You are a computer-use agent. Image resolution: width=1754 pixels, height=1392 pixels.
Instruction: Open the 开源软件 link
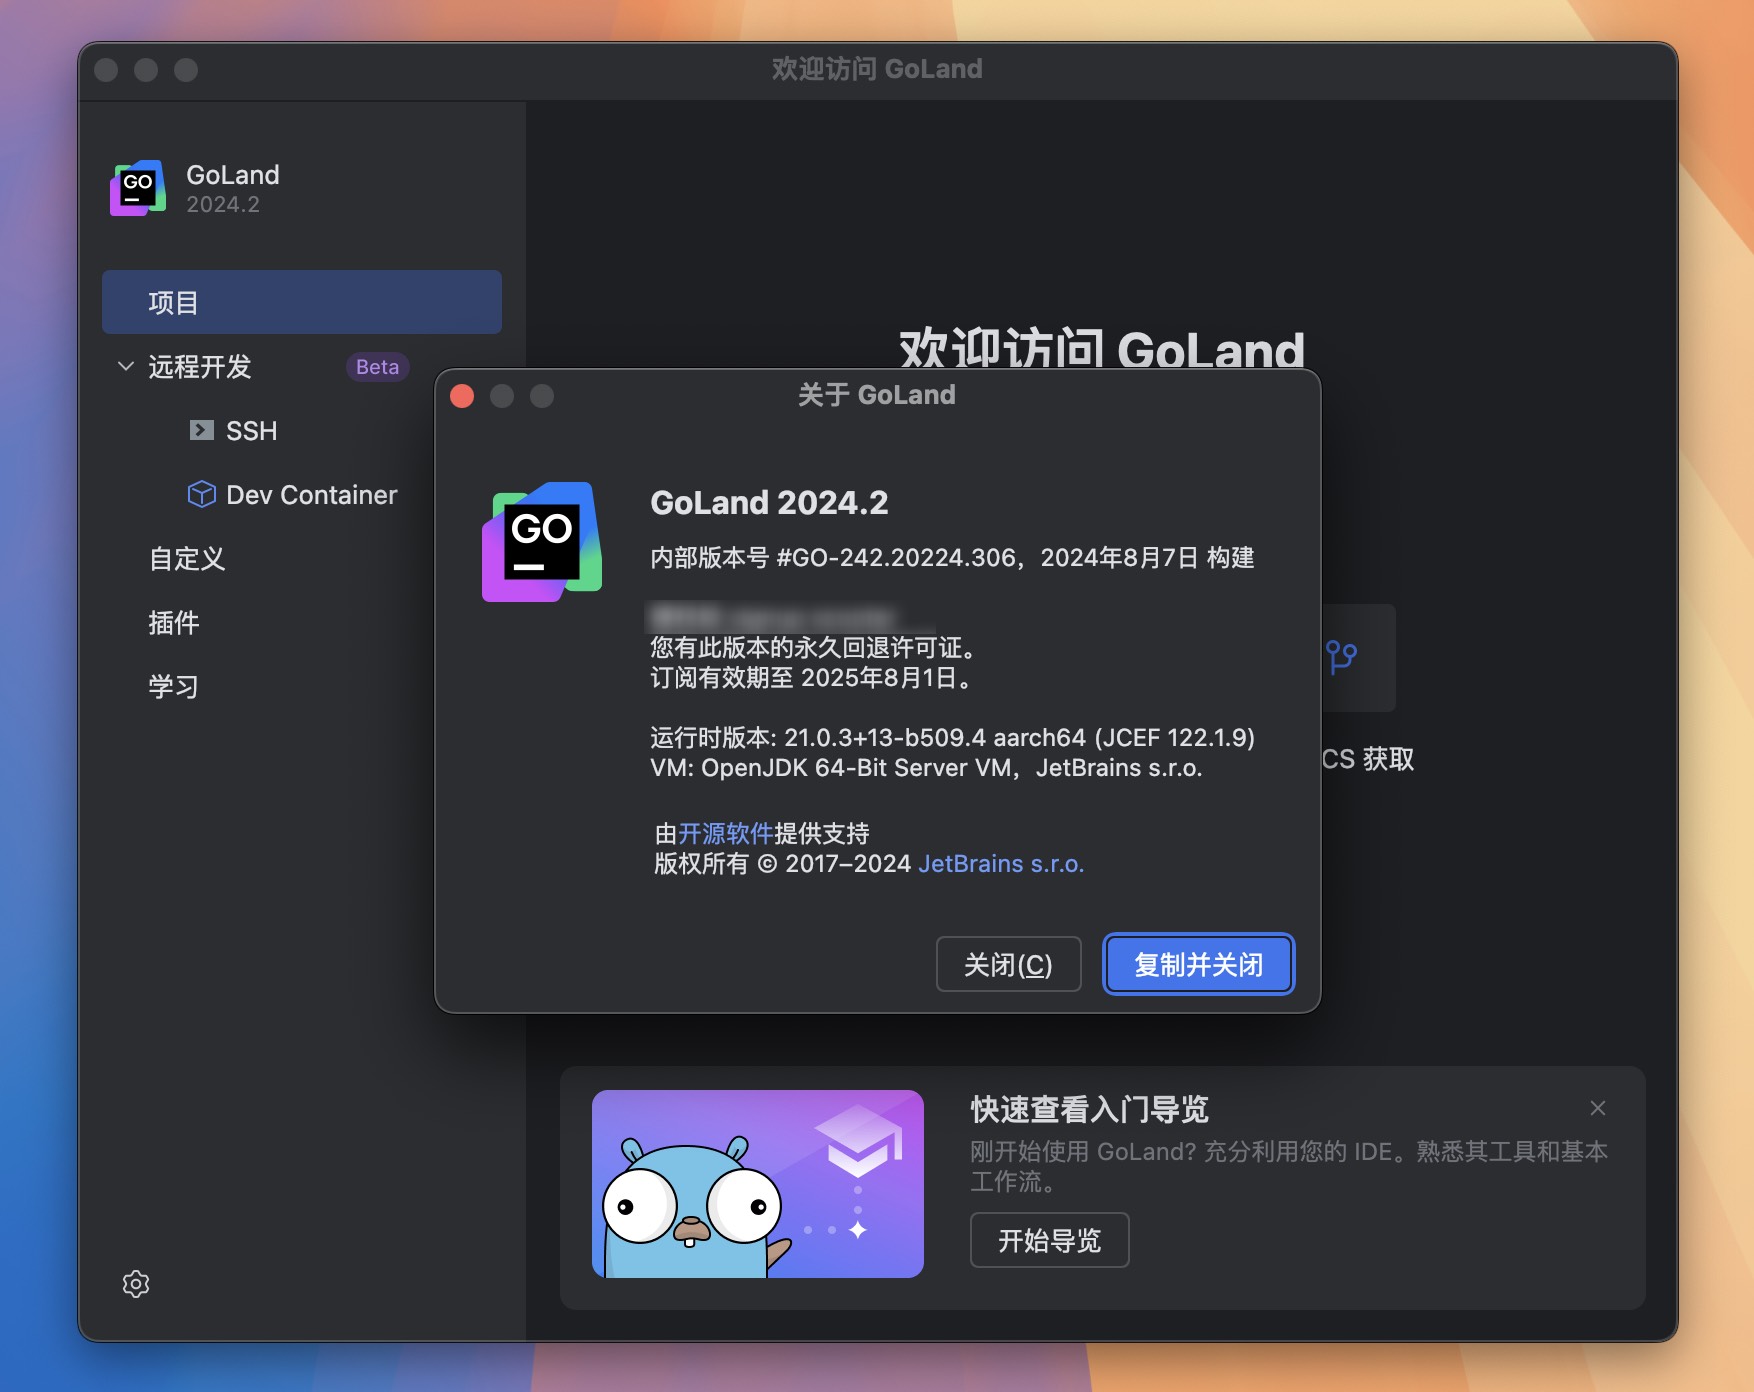pyautogui.click(x=726, y=834)
